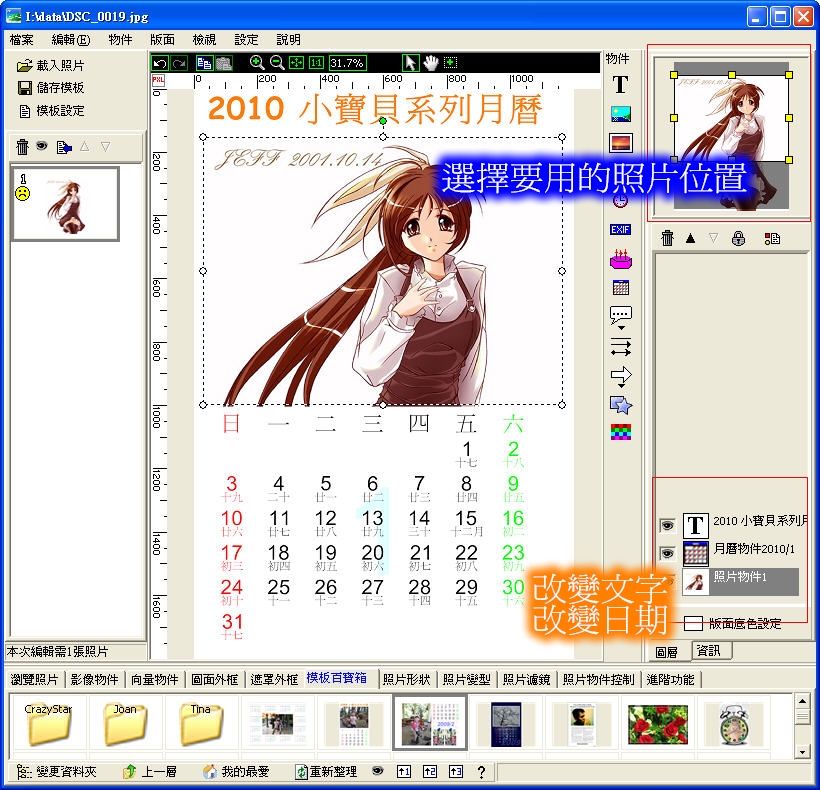
Task: Insert a birthday cake object
Action: click(x=621, y=259)
